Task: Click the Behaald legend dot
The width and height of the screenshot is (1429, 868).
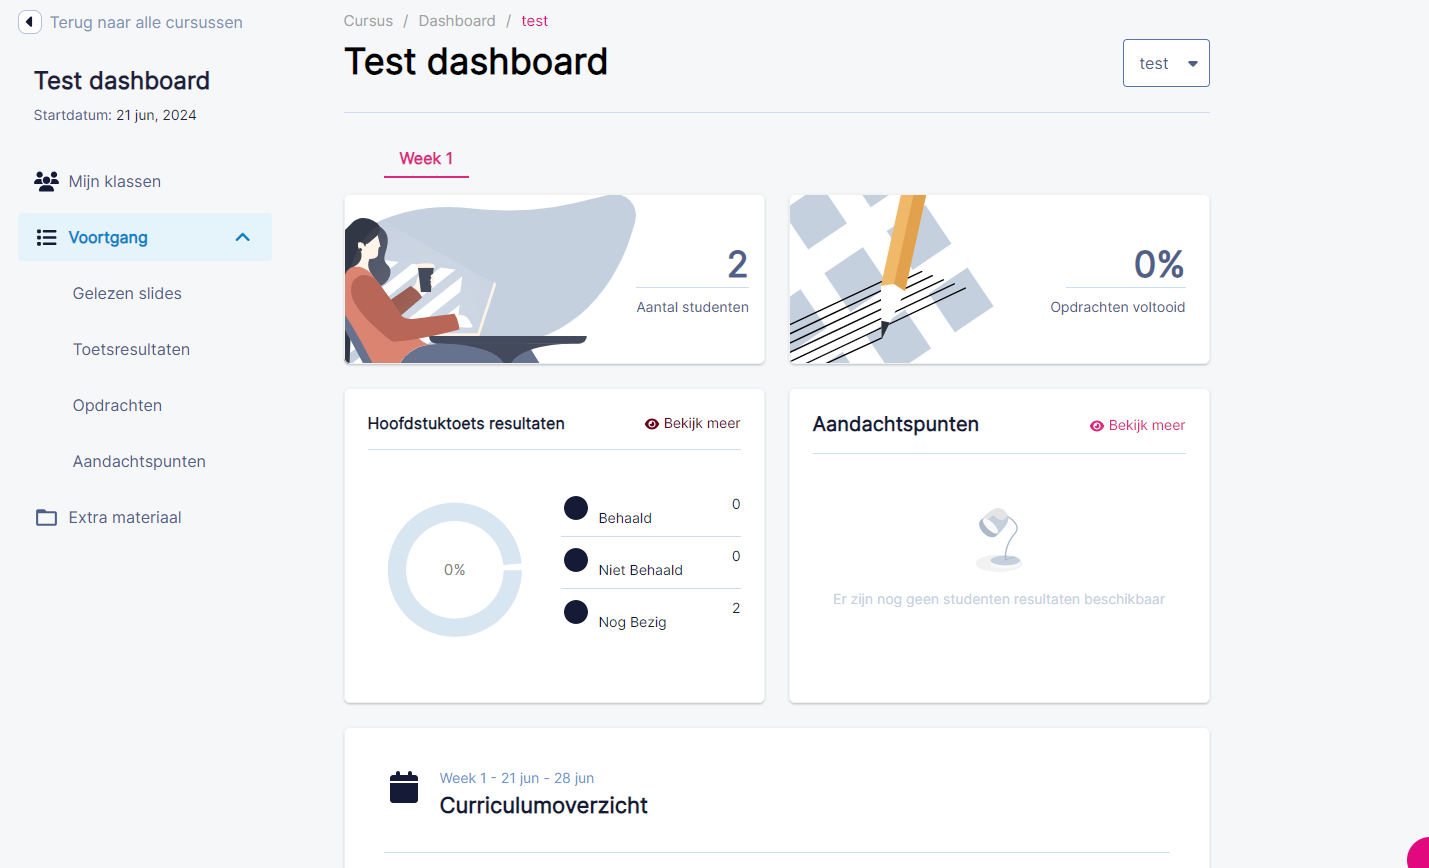Action: (576, 508)
